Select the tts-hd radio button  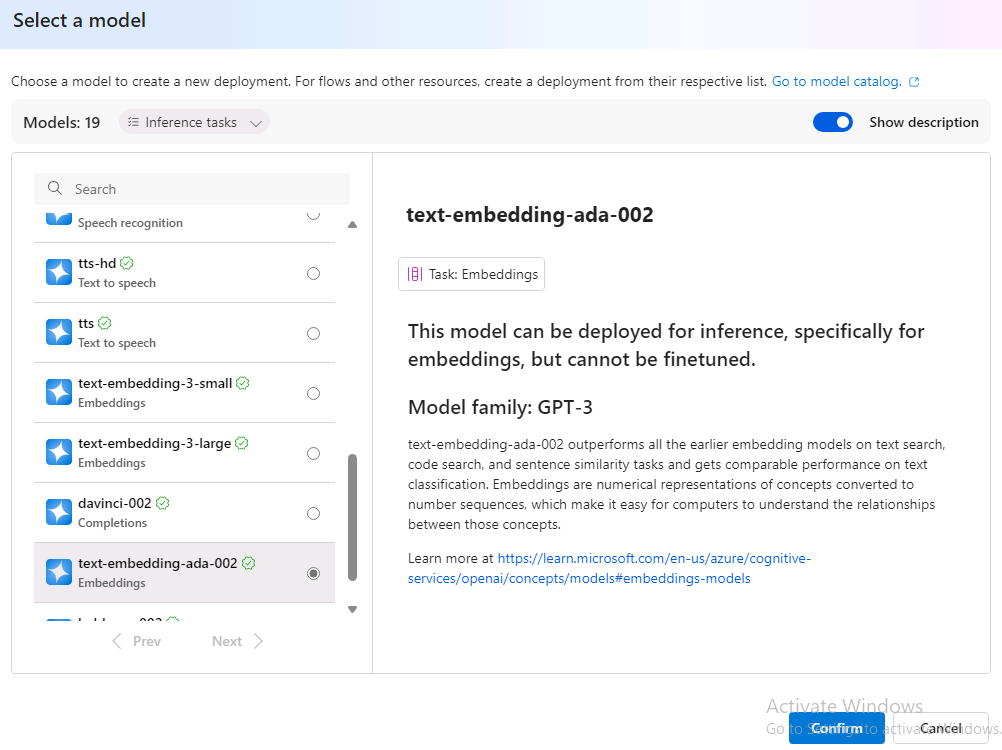(x=313, y=273)
